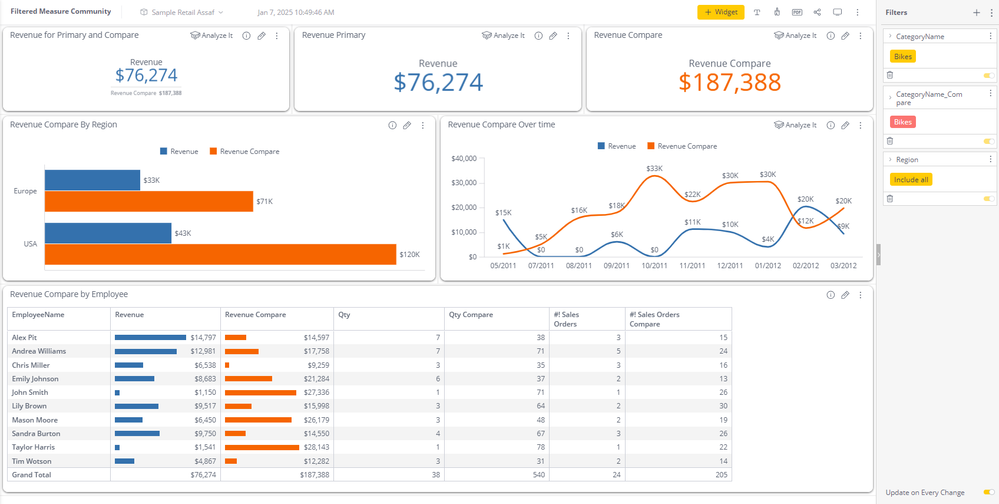This screenshot has height=504, width=999.
Task: Click the + Widget button
Action: click(x=720, y=12)
